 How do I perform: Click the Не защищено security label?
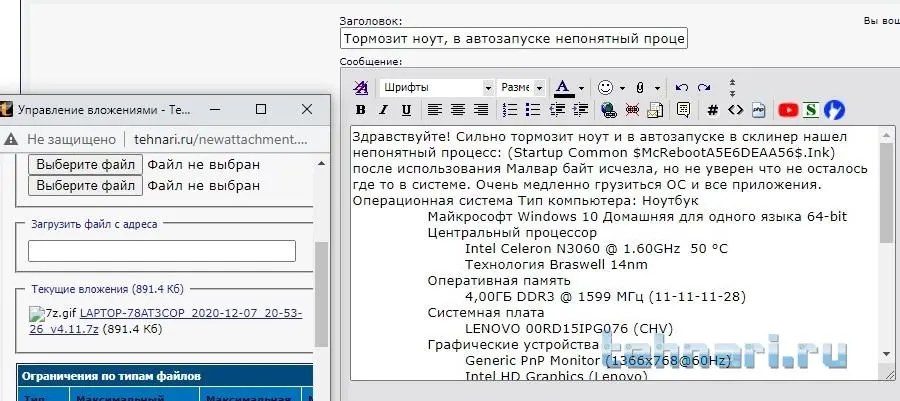[x=72, y=139]
